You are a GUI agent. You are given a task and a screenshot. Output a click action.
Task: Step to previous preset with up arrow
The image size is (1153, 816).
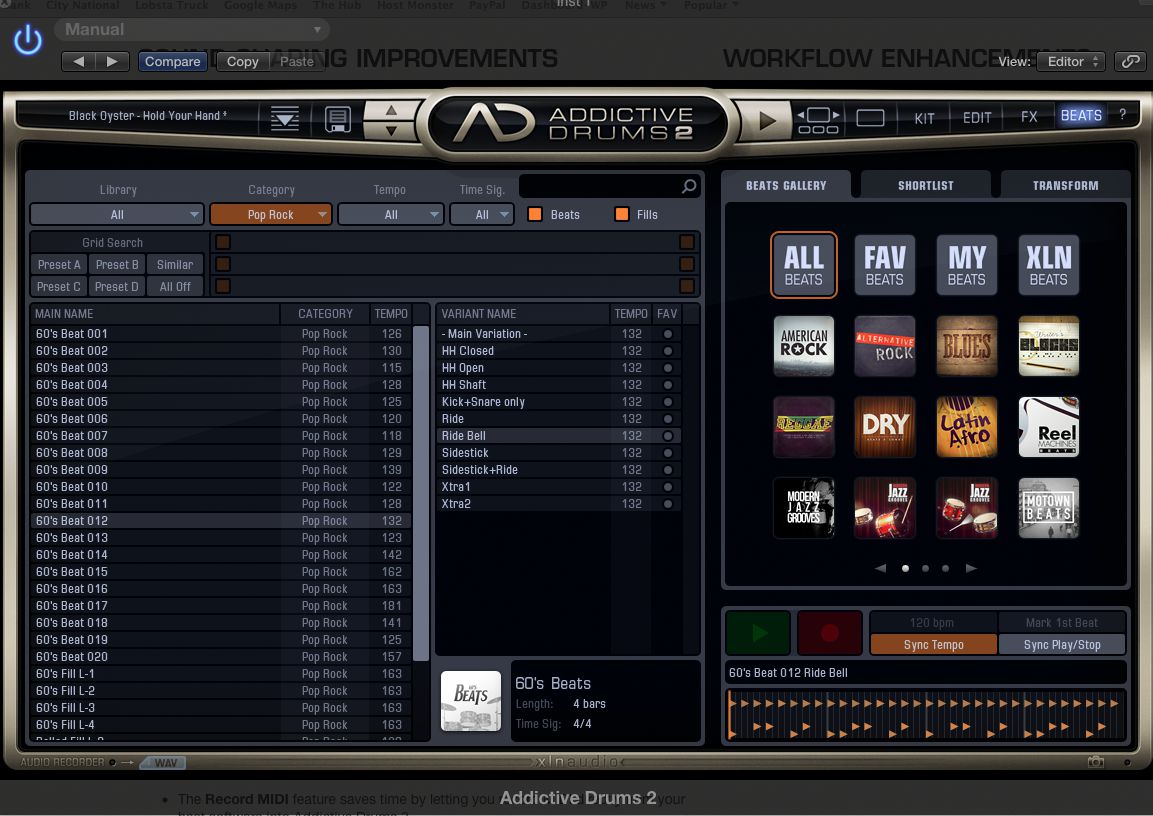point(391,110)
